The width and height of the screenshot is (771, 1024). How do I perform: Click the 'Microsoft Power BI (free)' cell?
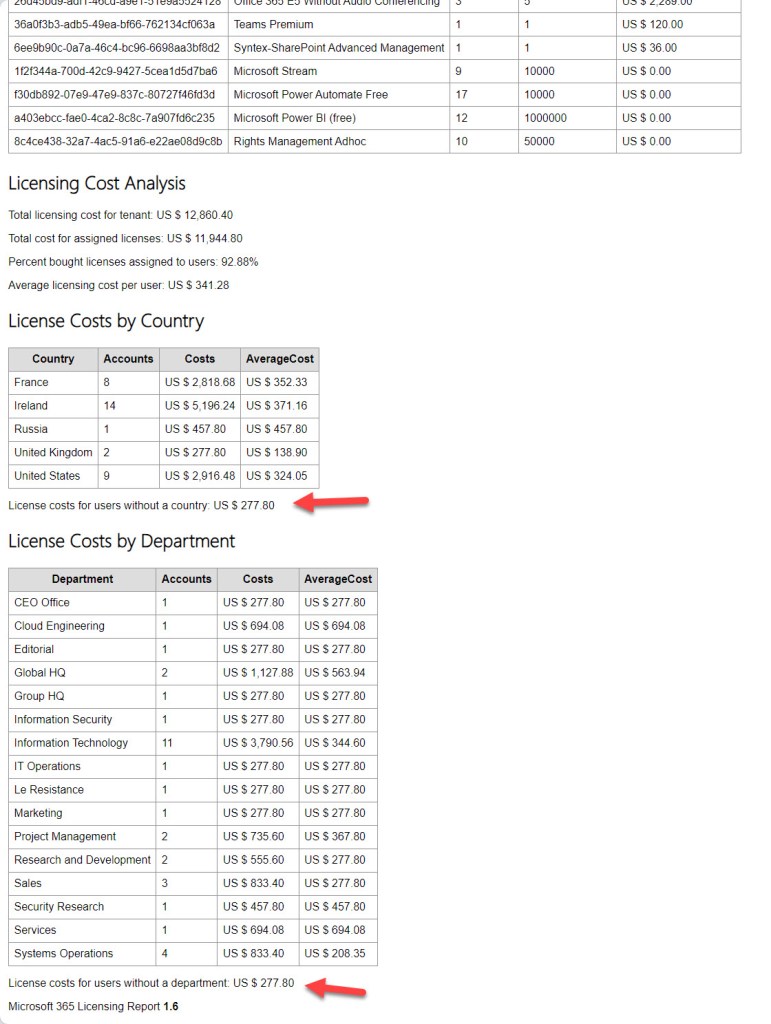point(339,118)
